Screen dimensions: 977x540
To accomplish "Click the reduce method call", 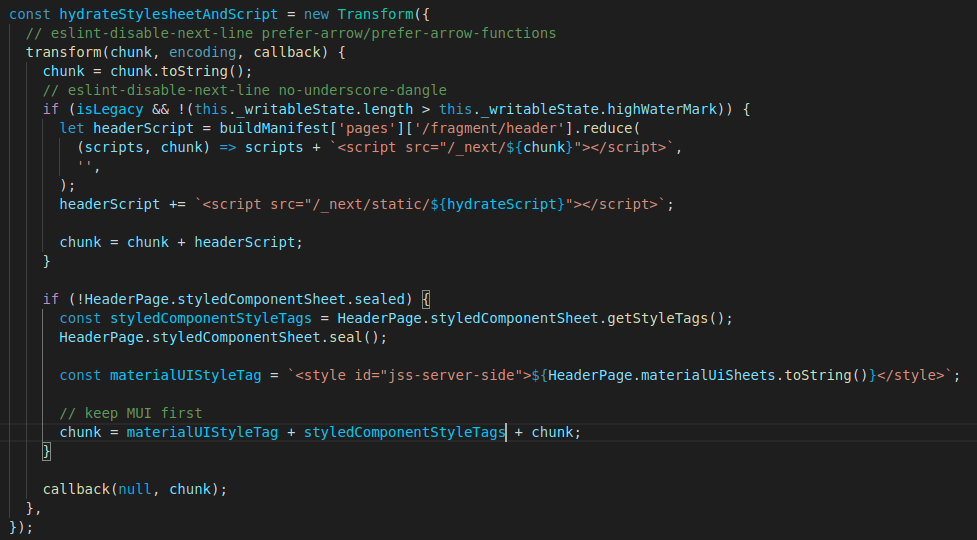I will (x=608, y=128).
